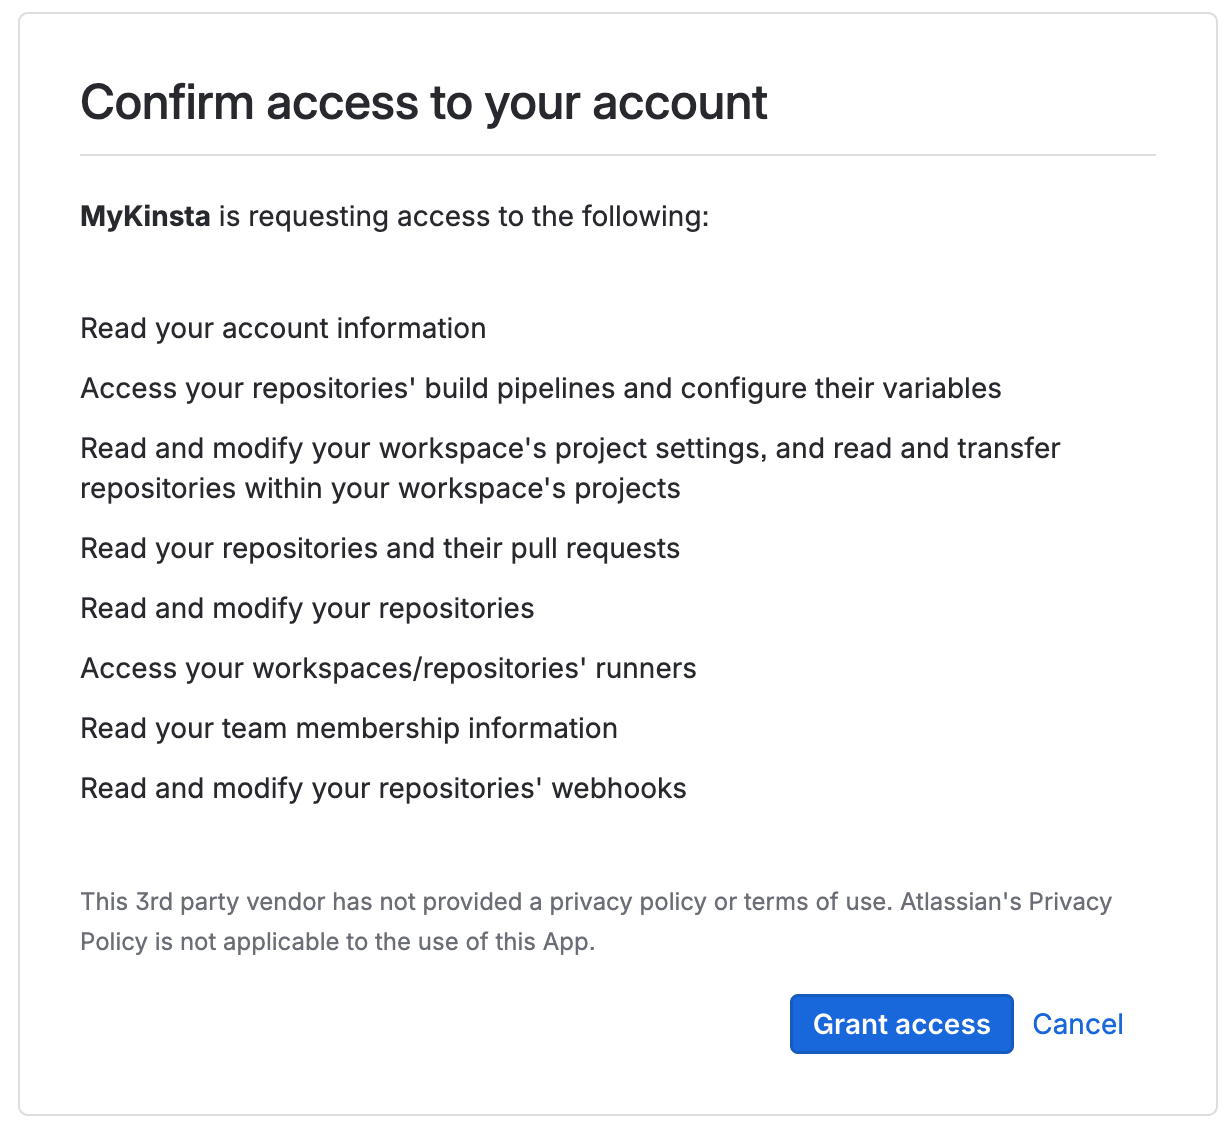This screenshot has width=1228, height=1130.
Task: Click the Grant access button
Action: 901,1024
